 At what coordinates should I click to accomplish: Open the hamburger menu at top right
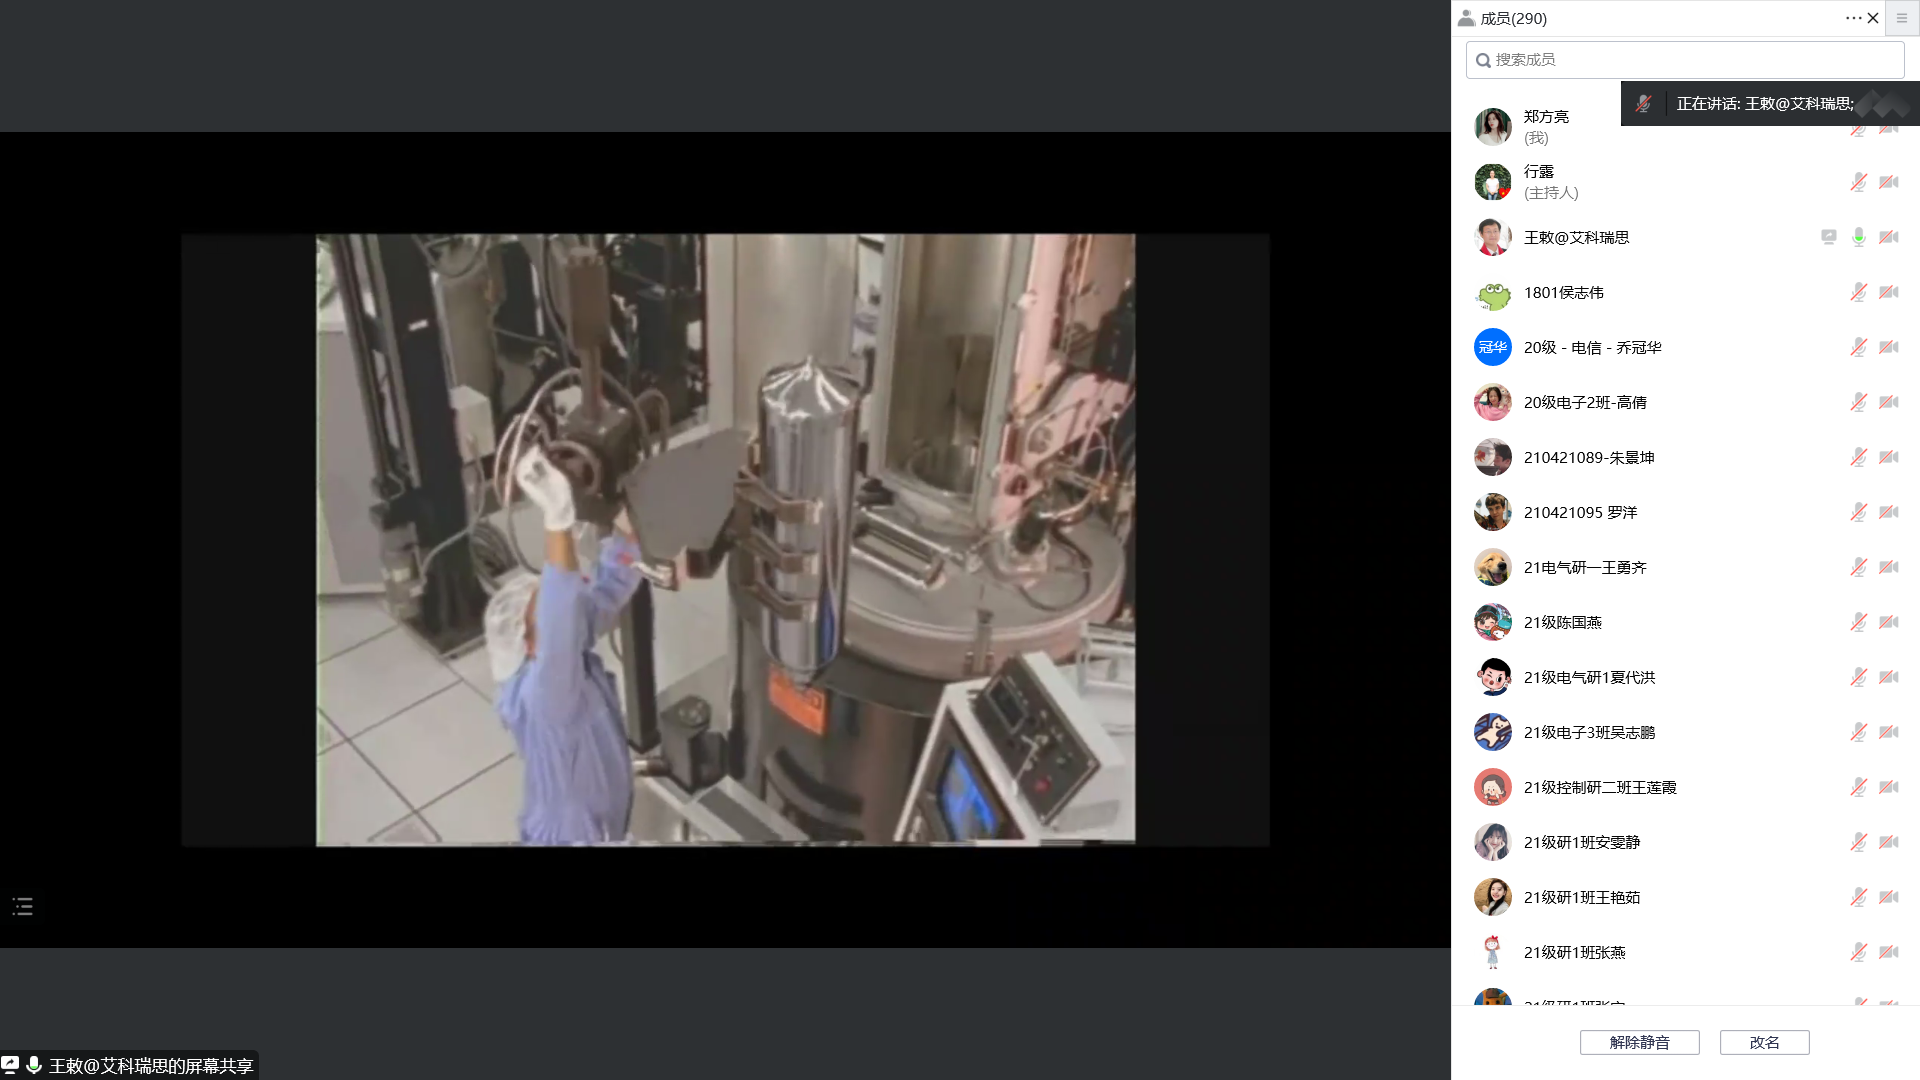[1902, 18]
